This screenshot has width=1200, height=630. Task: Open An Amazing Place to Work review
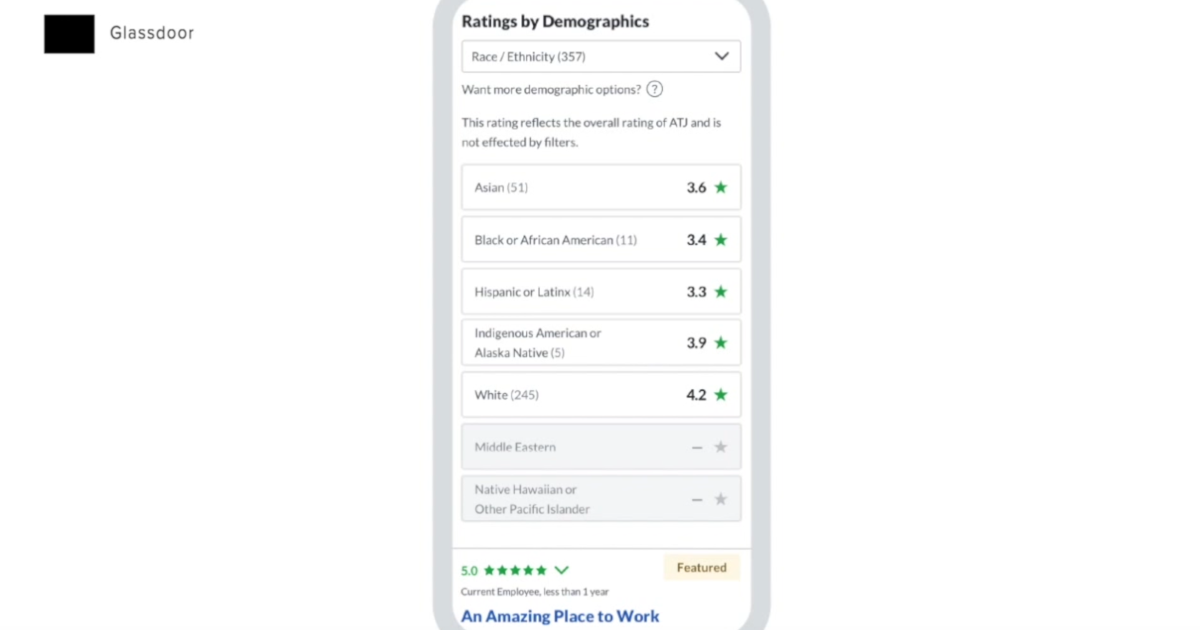(x=560, y=616)
